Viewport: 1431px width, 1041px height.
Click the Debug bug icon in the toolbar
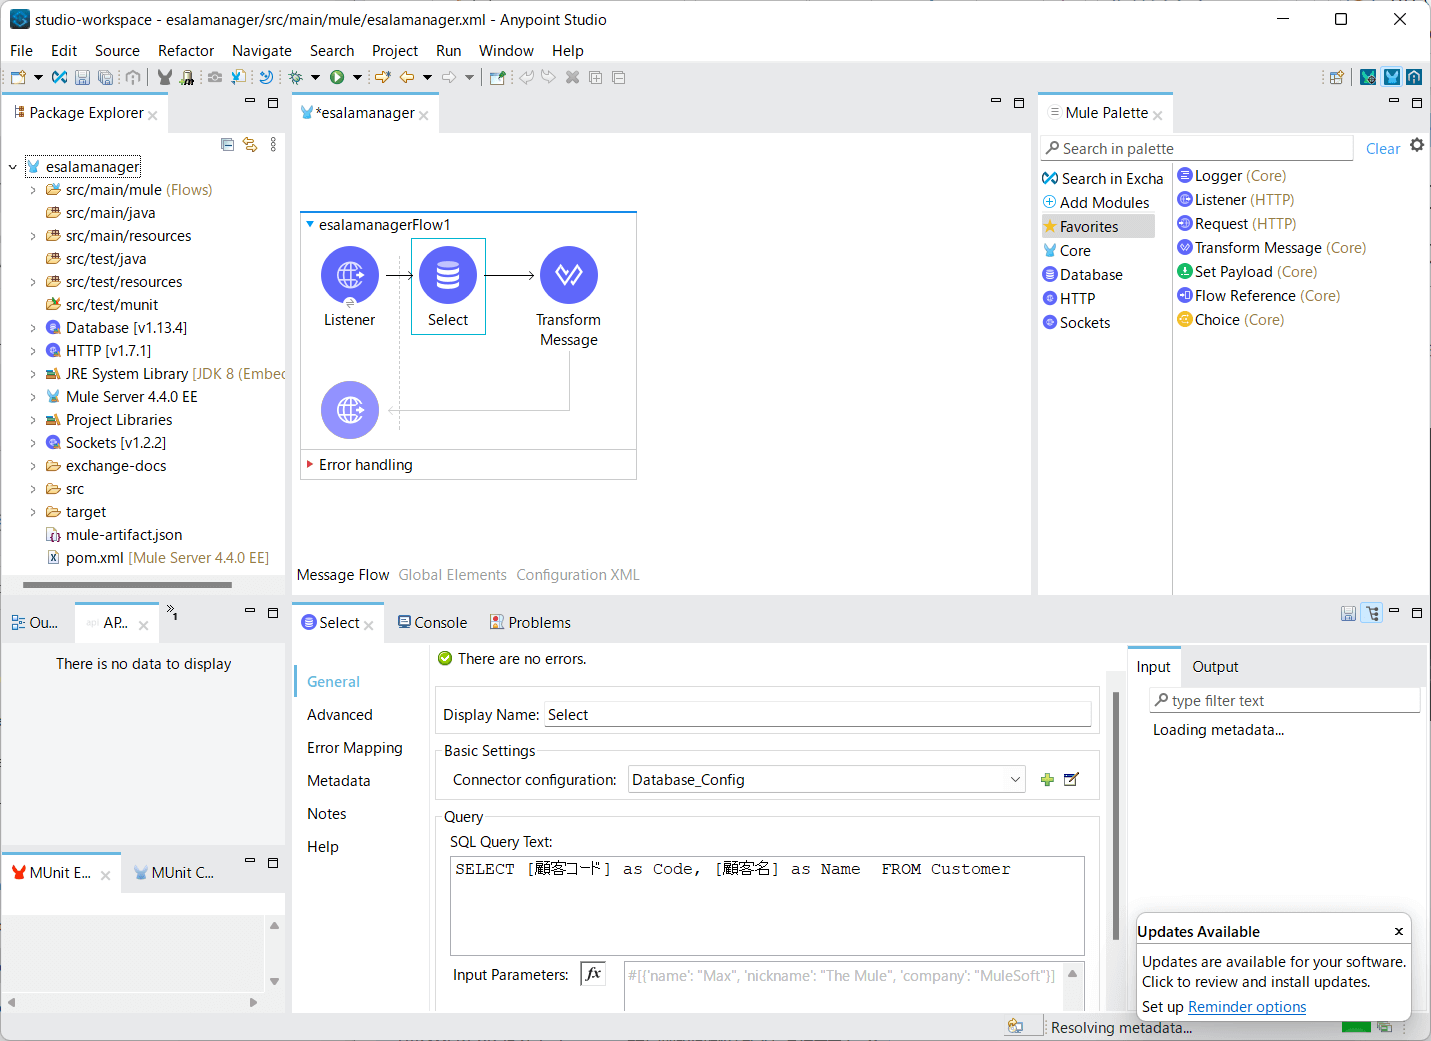pos(296,77)
